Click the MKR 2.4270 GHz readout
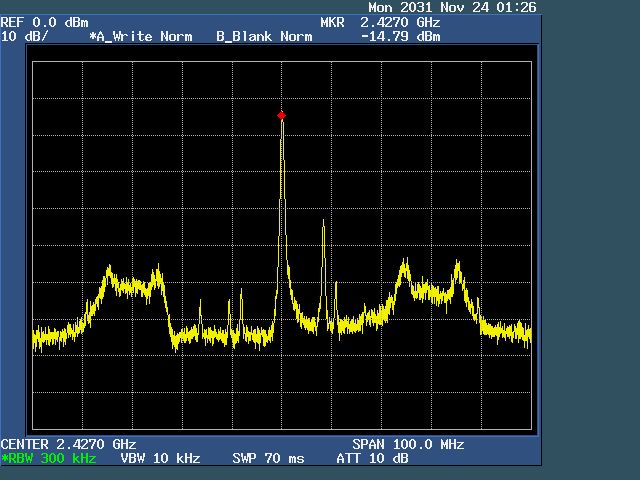 pyautogui.click(x=380, y=22)
